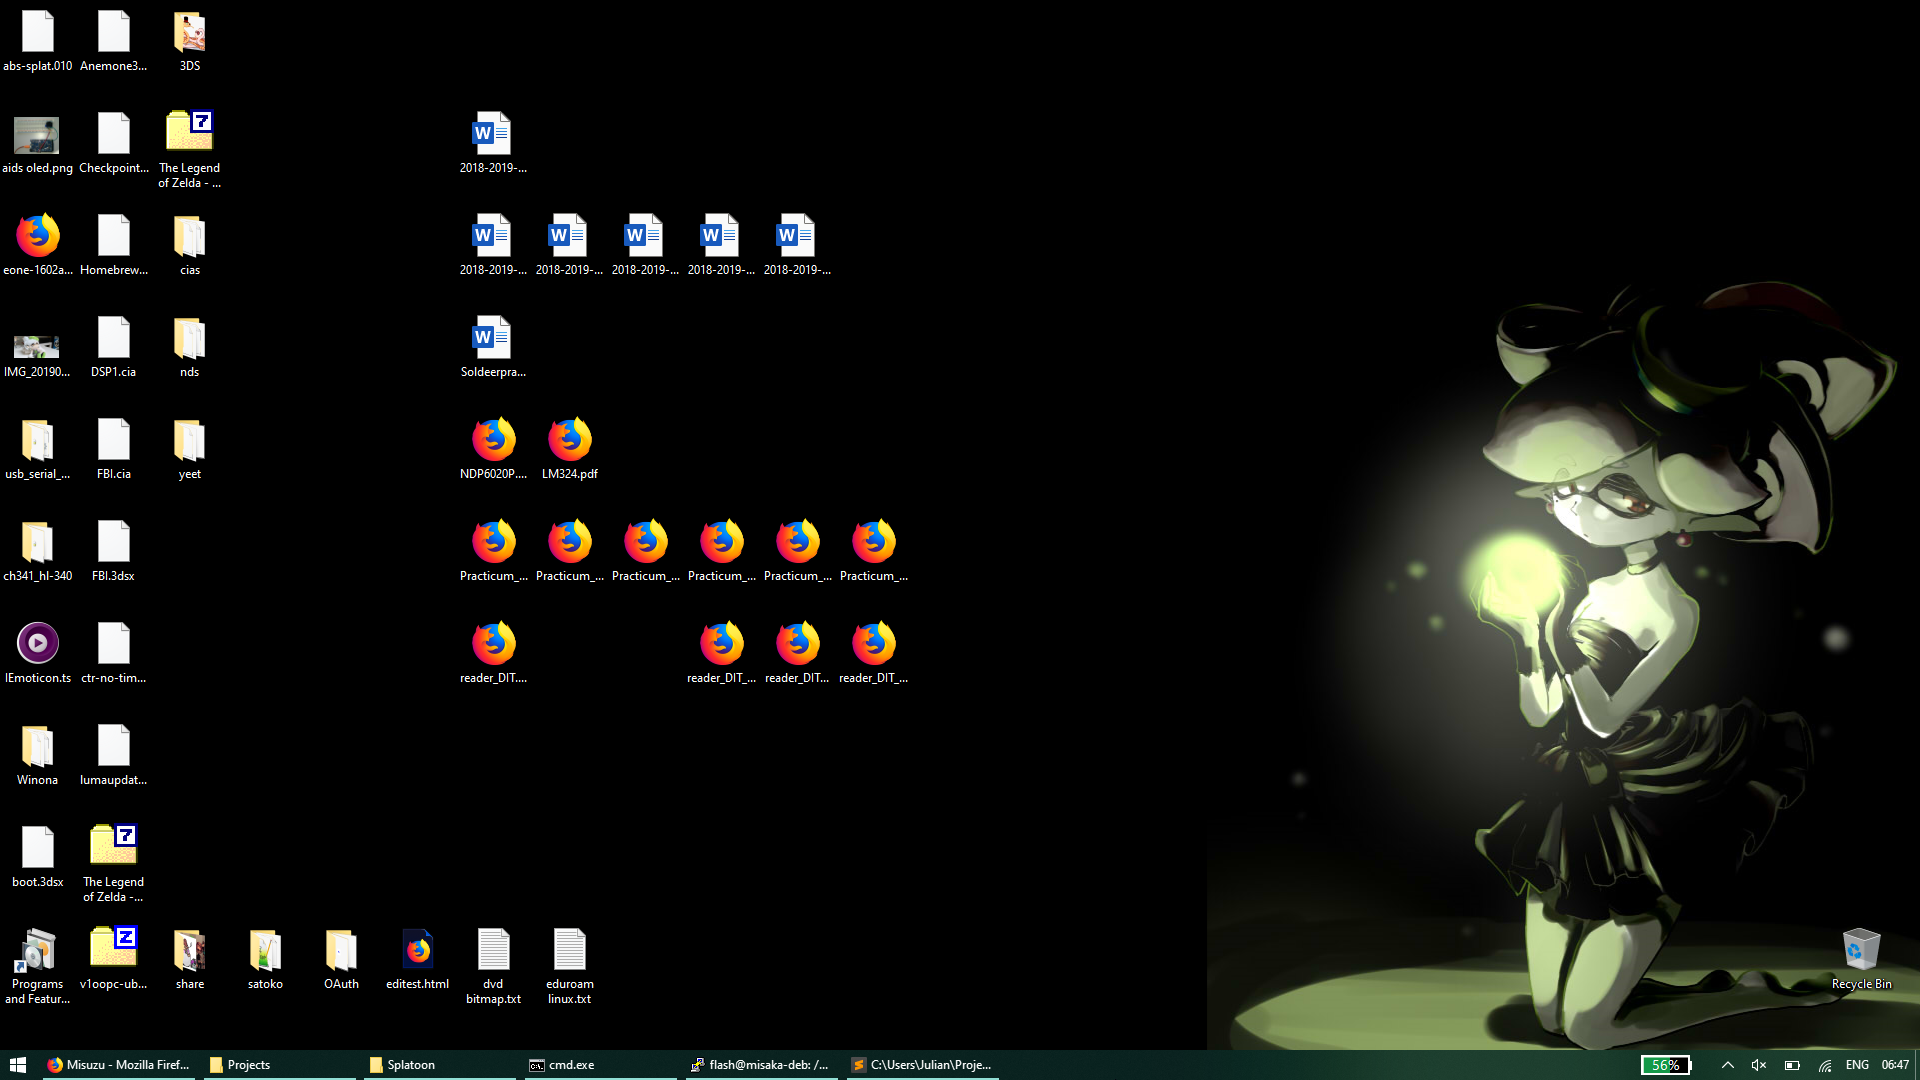Open the Winona folder
This screenshot has width=1920, height=1080.
tap(38, 756)
